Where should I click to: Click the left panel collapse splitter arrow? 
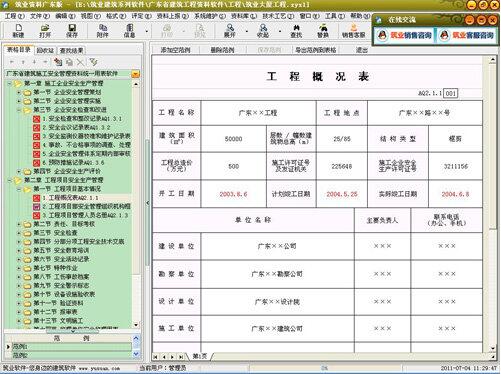pyautogui.click(x=148, y=203)
